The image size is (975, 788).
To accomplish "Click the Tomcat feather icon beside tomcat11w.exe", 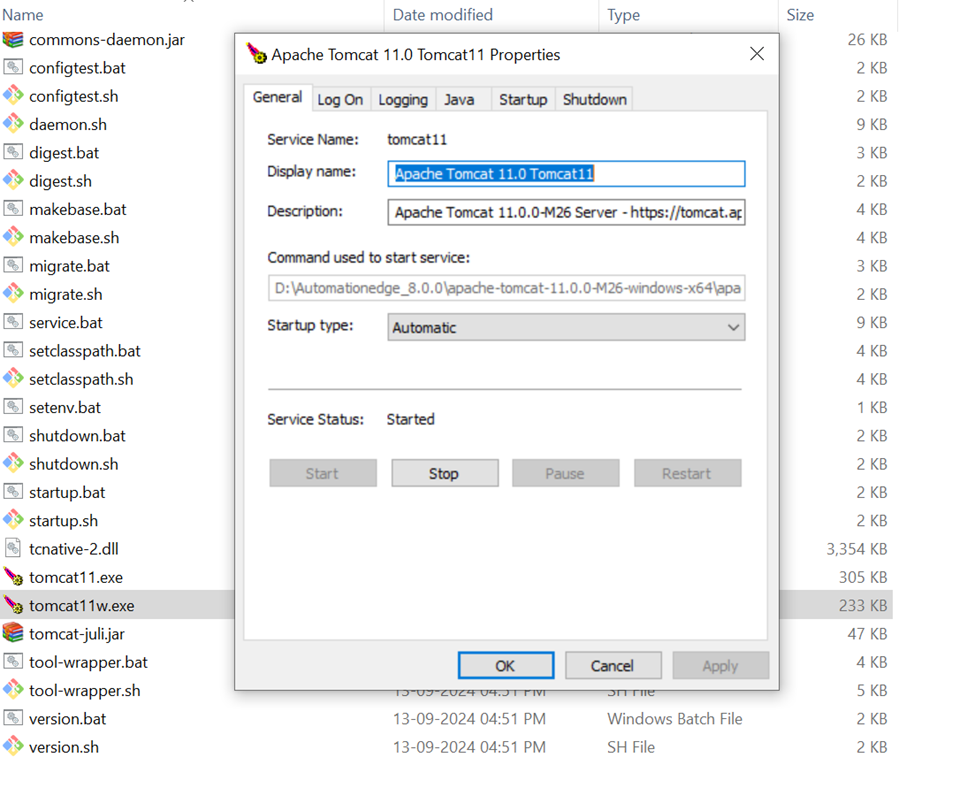I will tap(15, 605).
